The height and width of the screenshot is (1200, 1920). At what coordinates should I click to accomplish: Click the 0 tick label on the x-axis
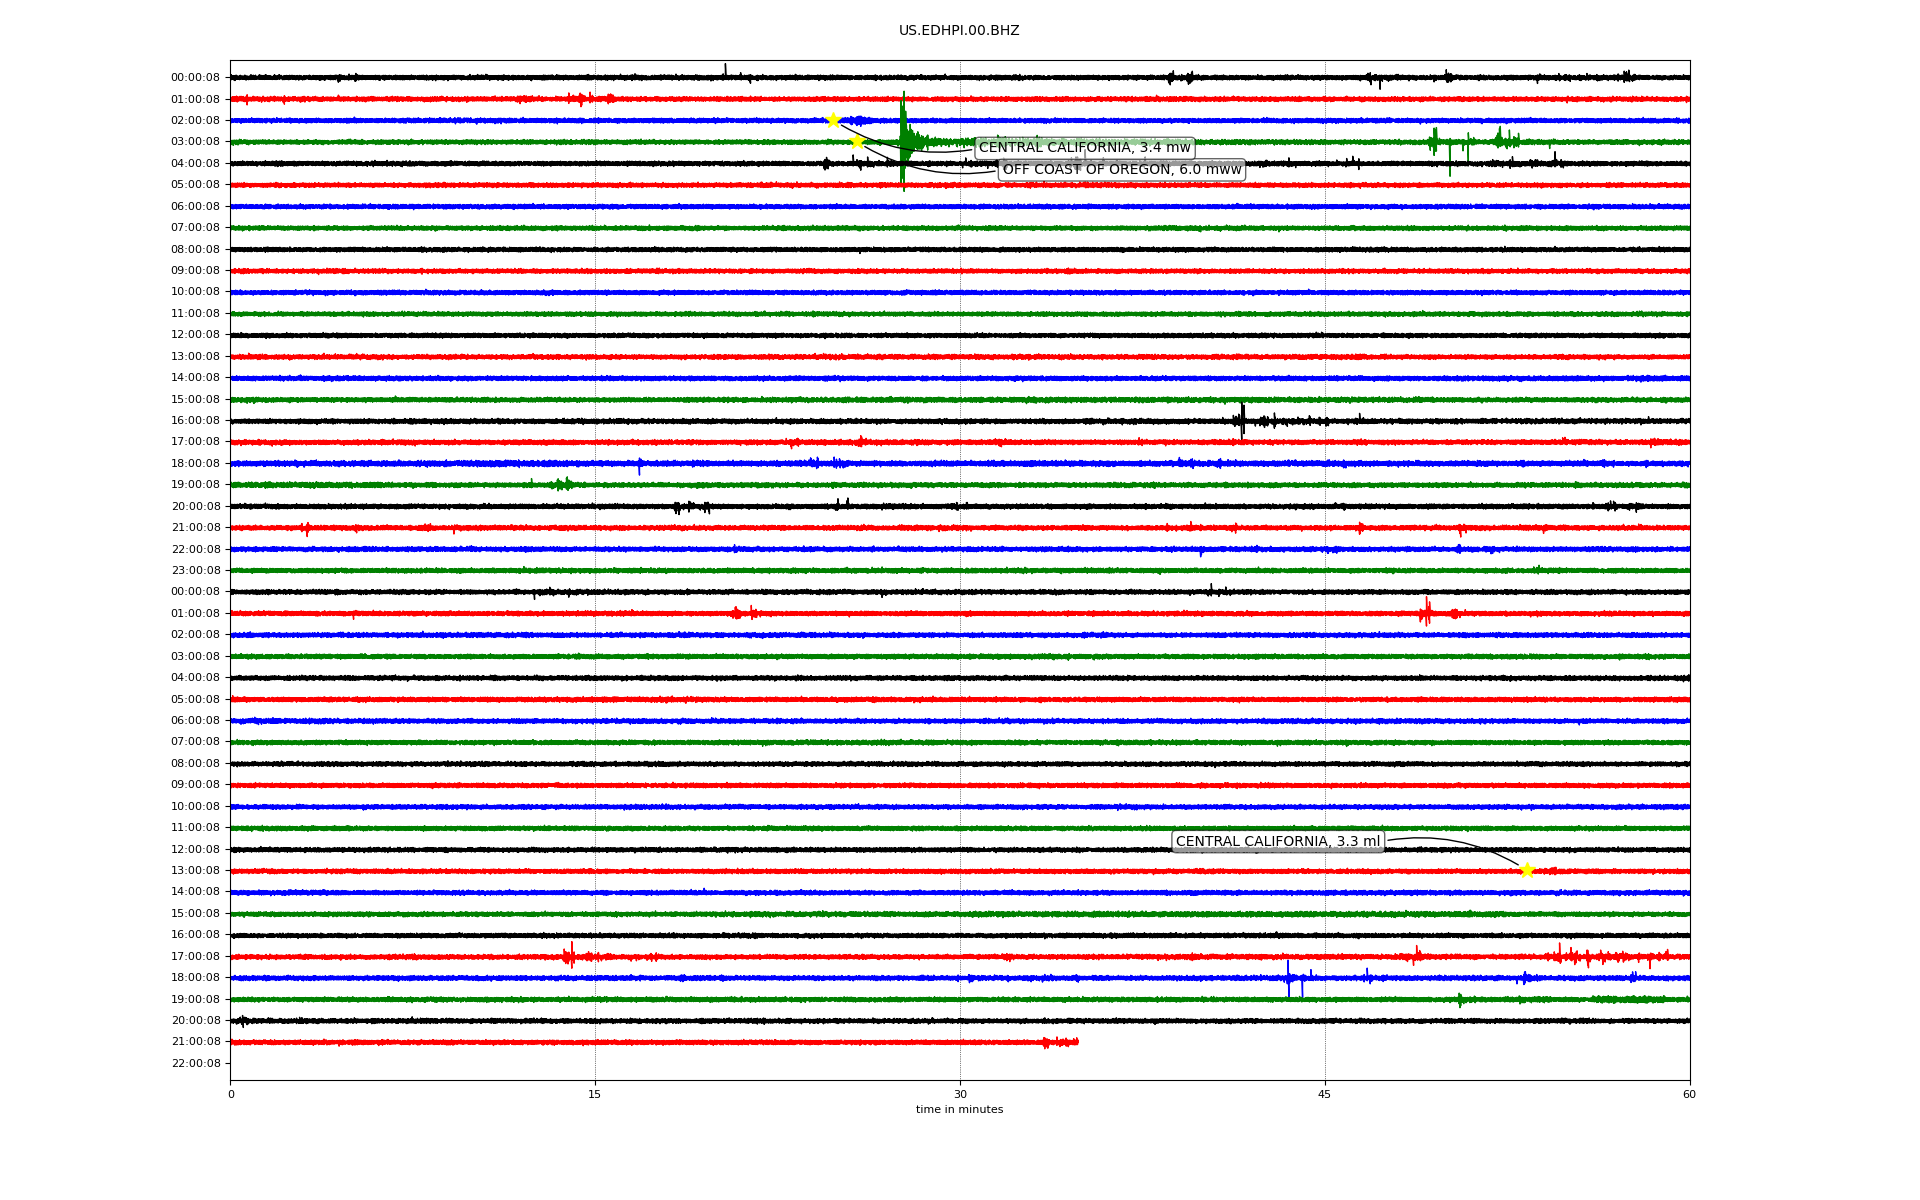click(231, 1094)
